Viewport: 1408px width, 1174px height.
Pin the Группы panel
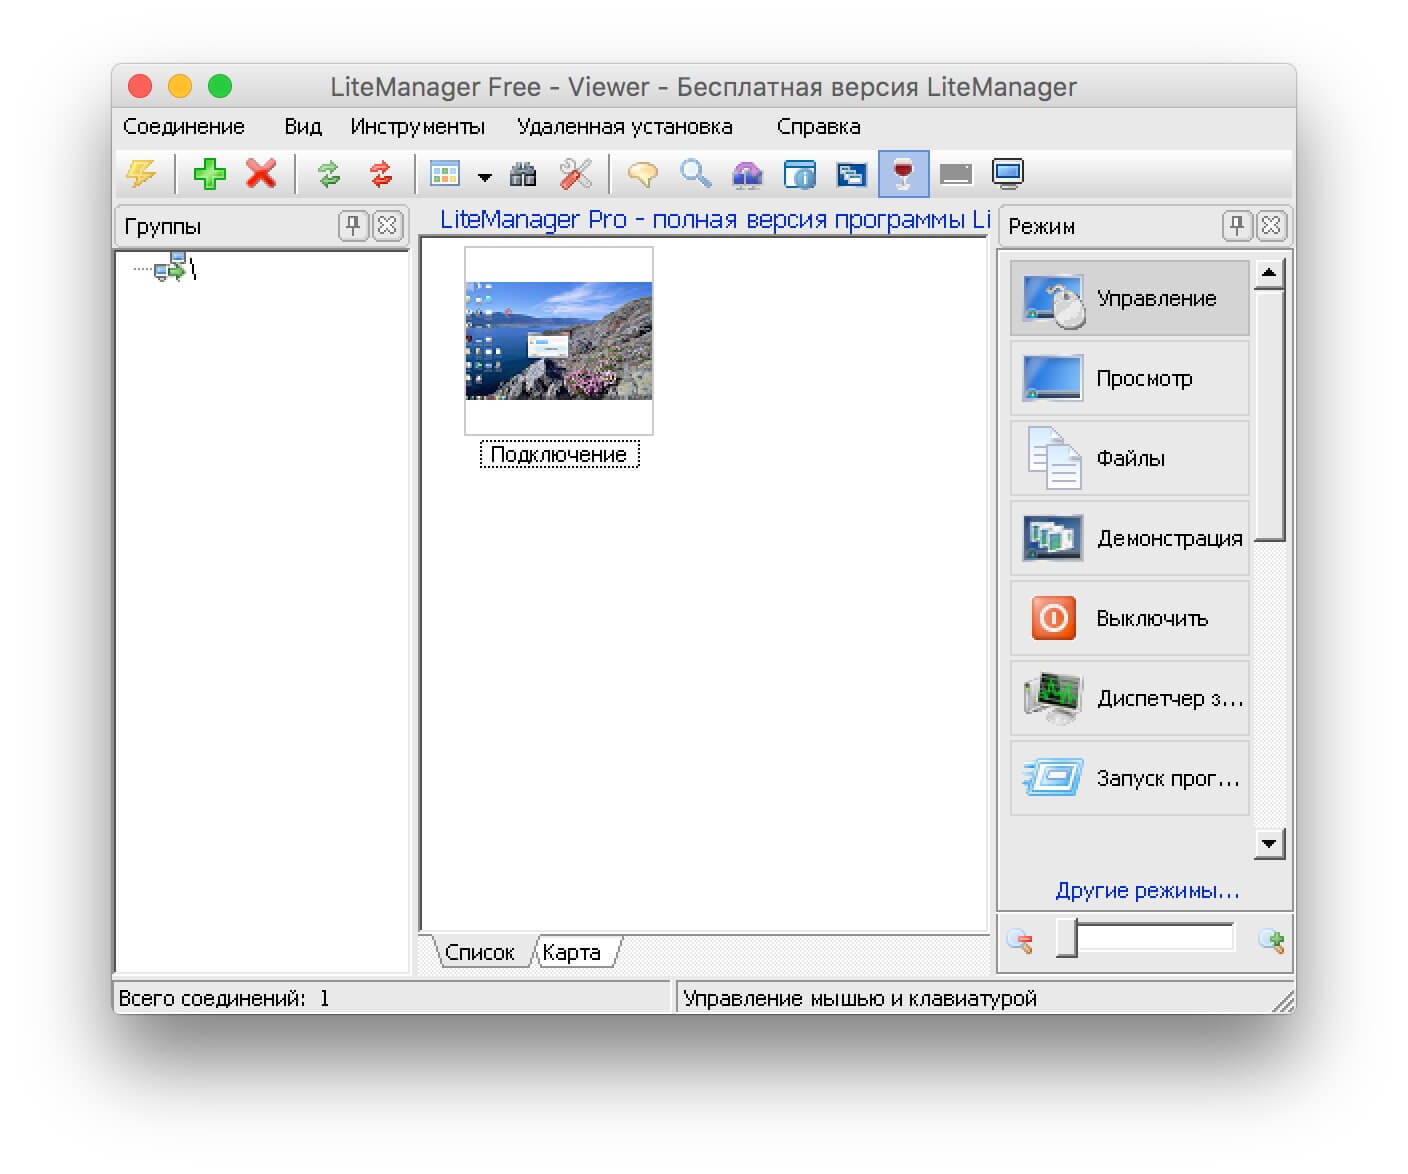353,226
